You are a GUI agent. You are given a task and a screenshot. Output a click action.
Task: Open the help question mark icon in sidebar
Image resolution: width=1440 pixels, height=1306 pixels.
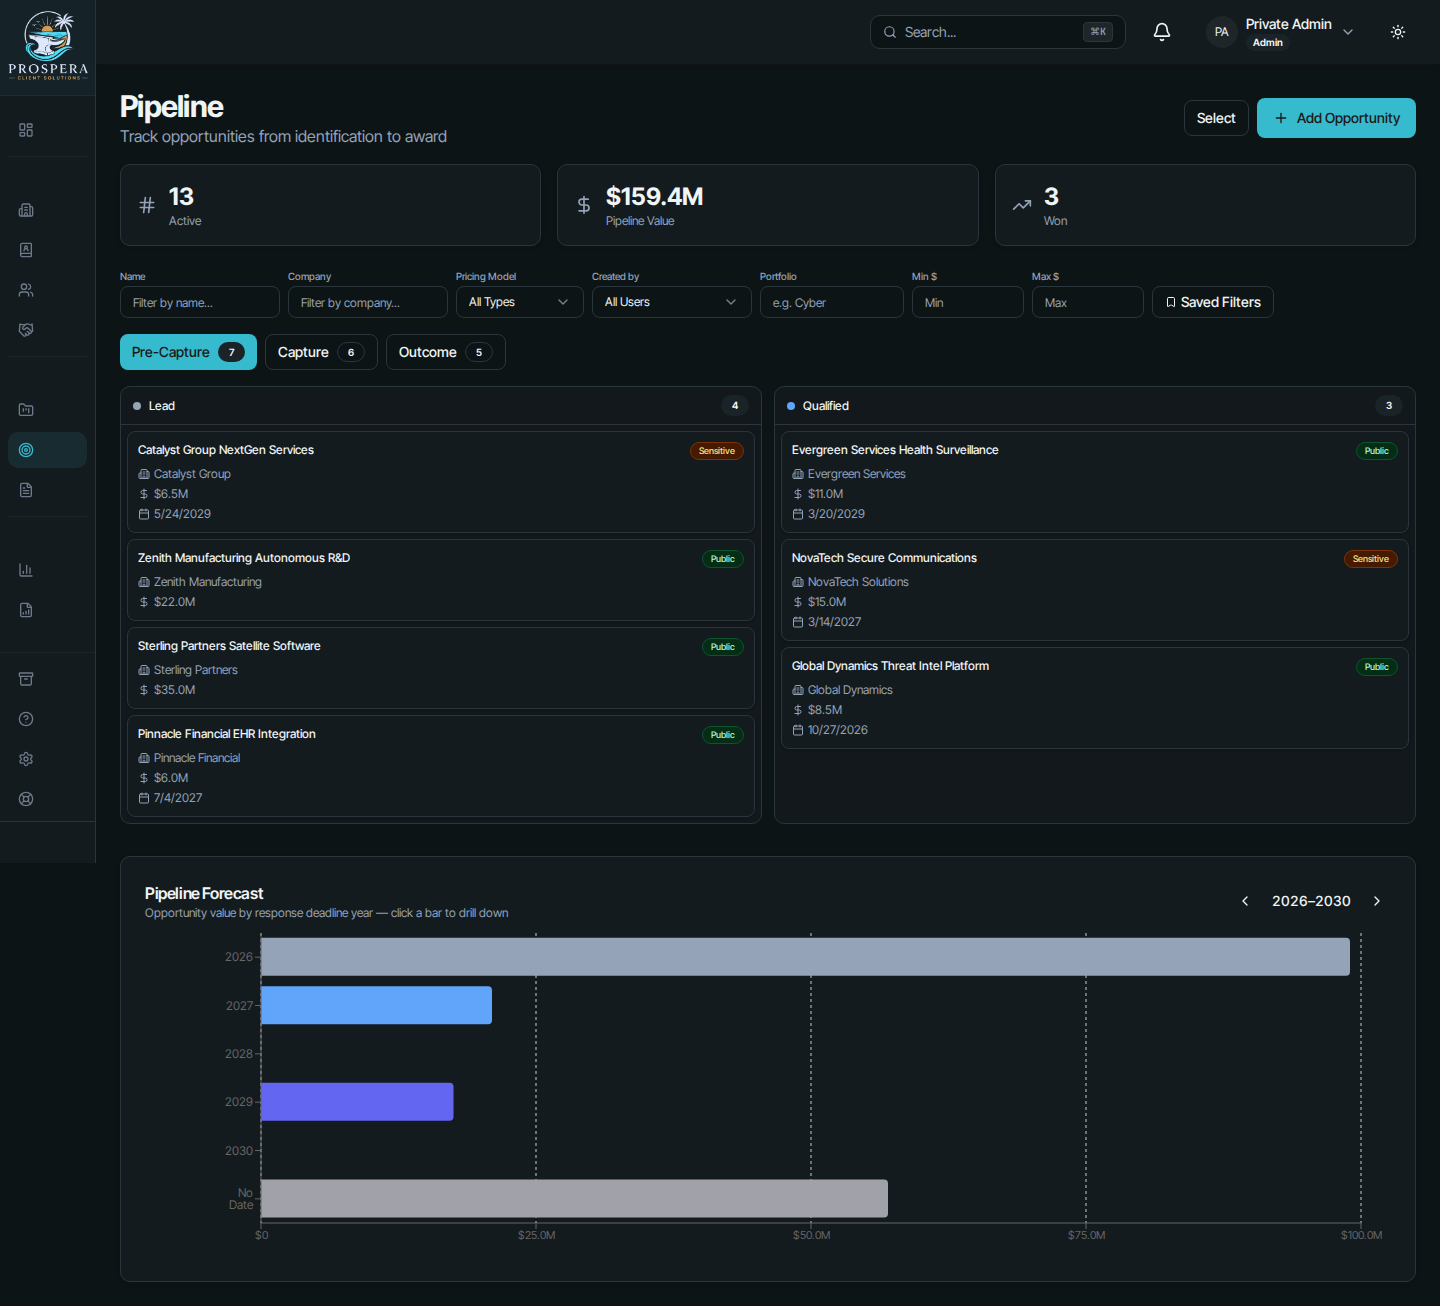click(26, 719)
